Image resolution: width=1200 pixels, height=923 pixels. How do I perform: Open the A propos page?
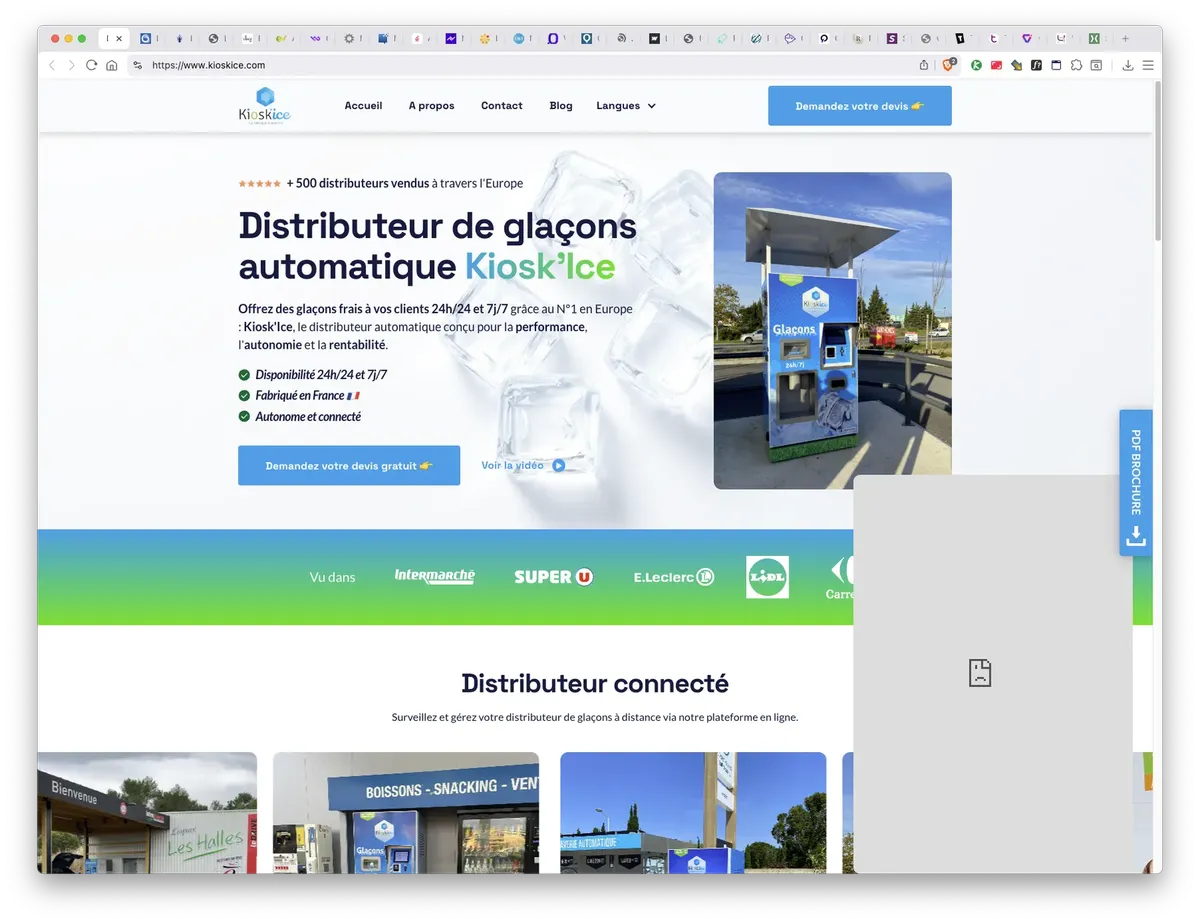431,106
